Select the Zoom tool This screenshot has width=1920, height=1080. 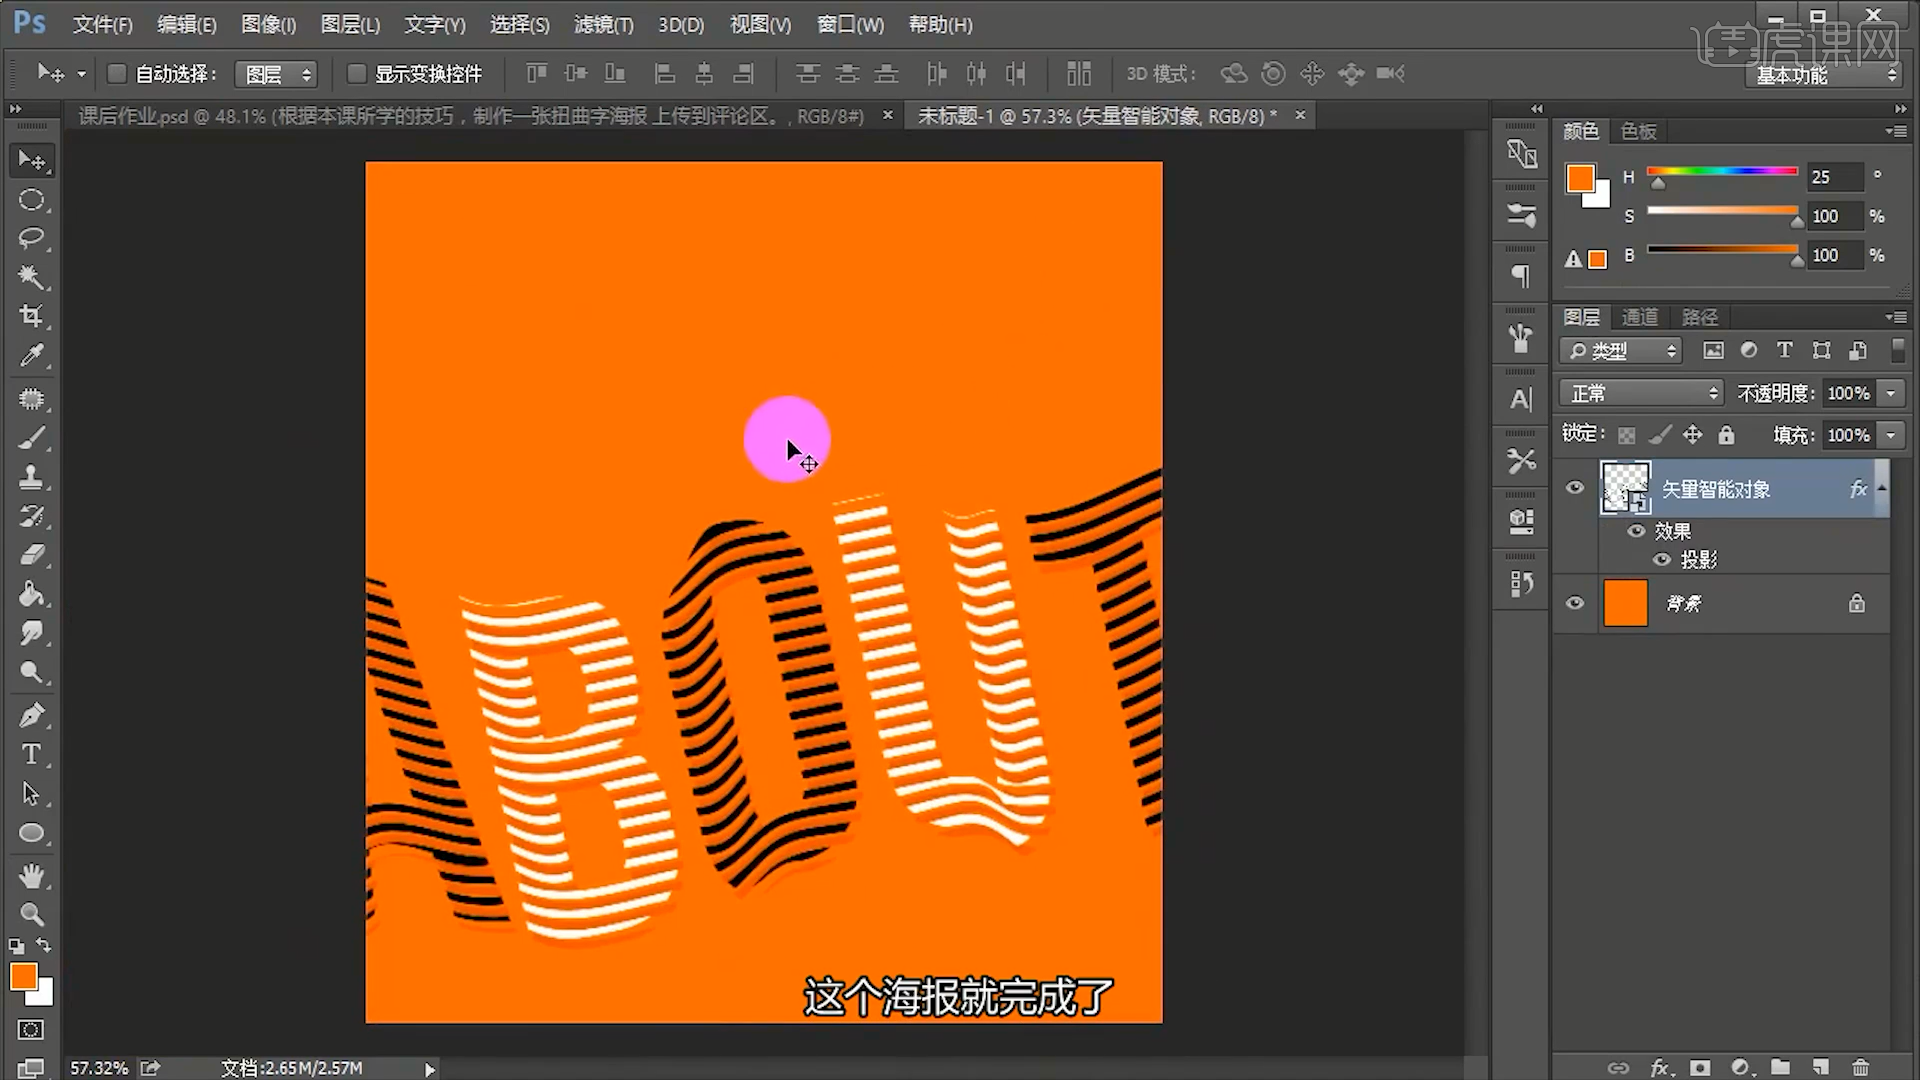click(x=31, y=915)
